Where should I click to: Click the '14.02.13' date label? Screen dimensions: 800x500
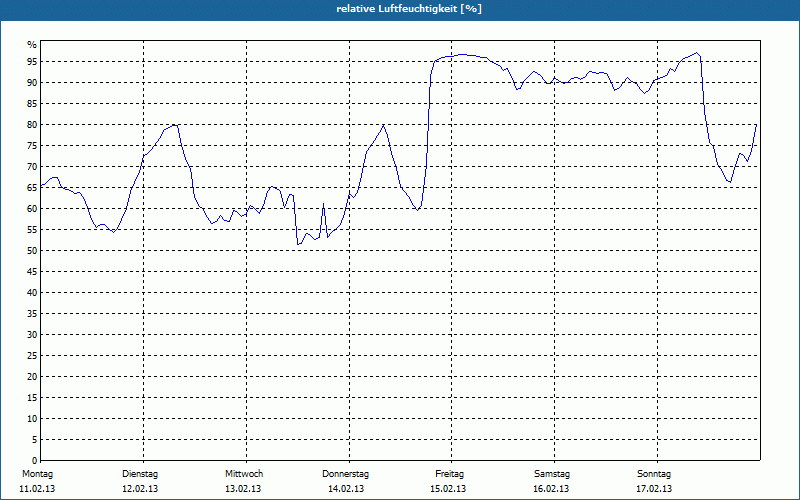tap(346, 489)
